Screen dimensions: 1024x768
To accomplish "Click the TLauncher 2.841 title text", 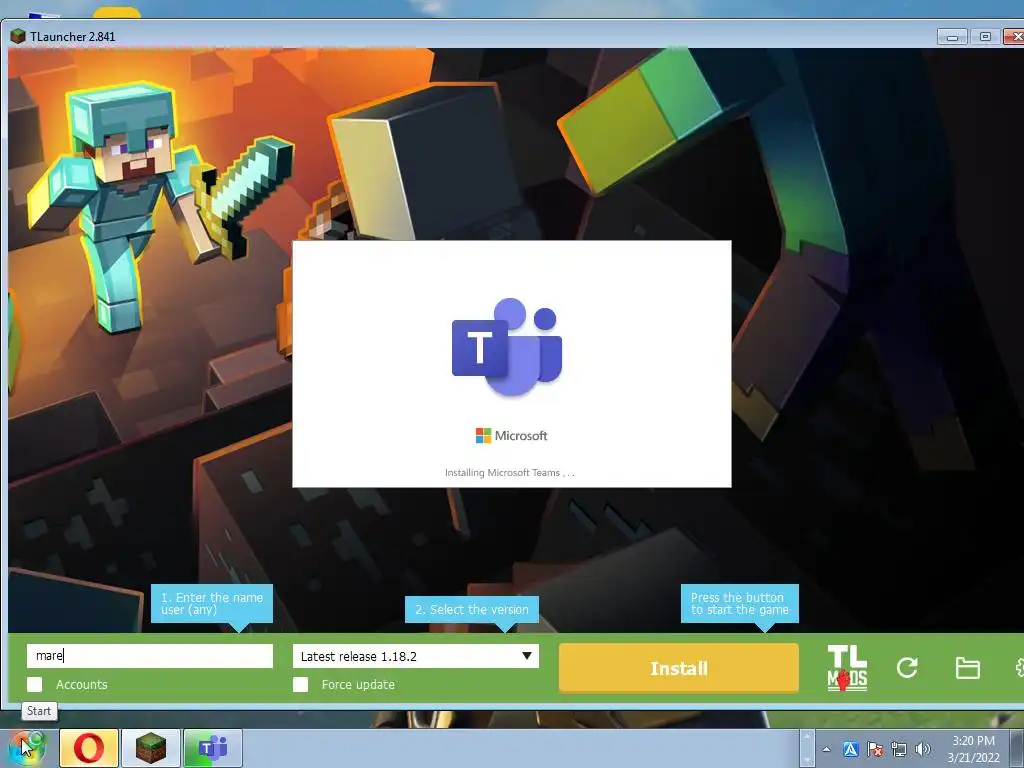I will [72, 37].
